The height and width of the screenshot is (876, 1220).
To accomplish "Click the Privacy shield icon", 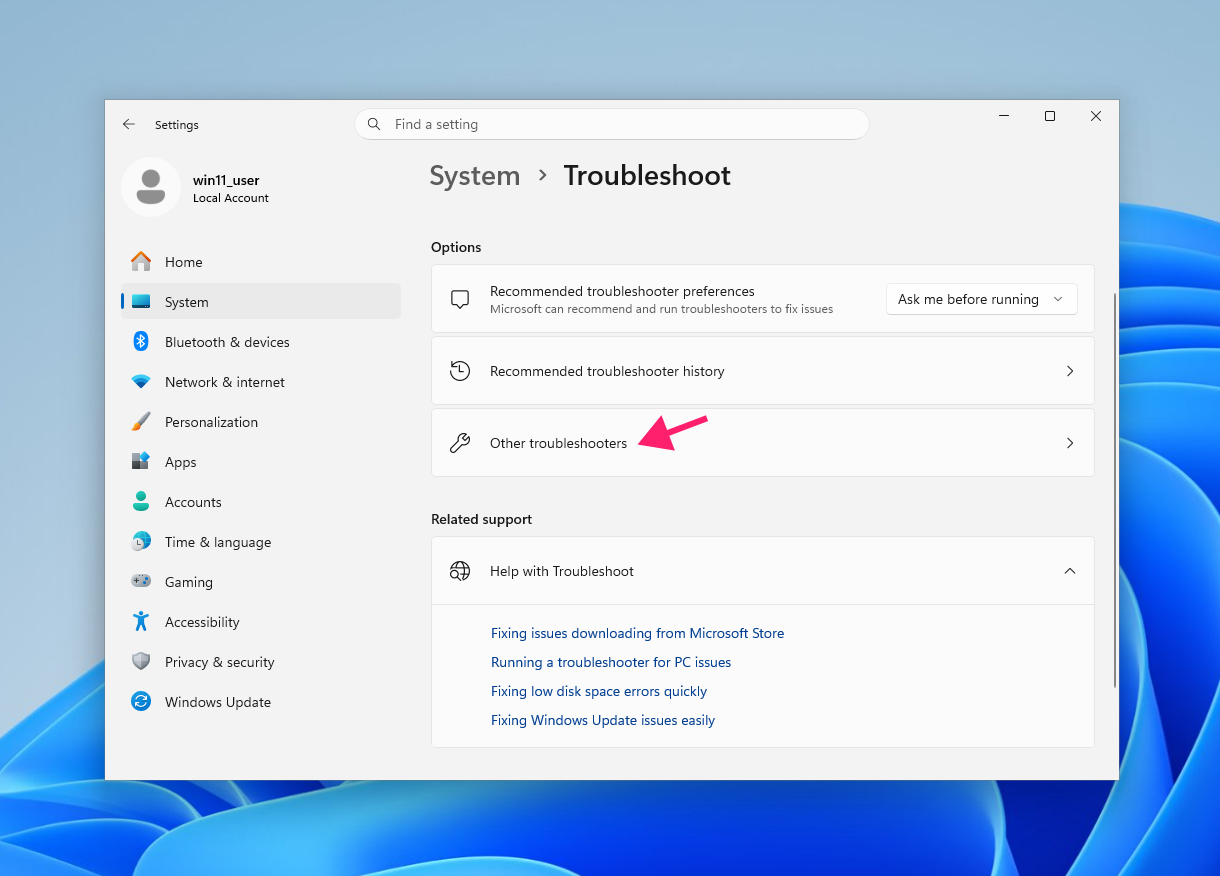I will (x=141, y=661).
